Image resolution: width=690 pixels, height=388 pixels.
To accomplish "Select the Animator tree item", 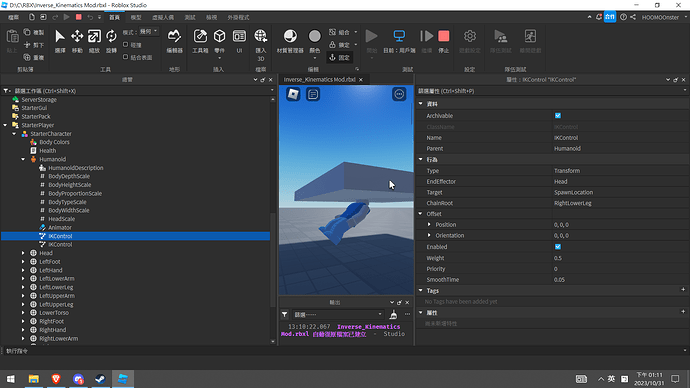I will [60, 227].
